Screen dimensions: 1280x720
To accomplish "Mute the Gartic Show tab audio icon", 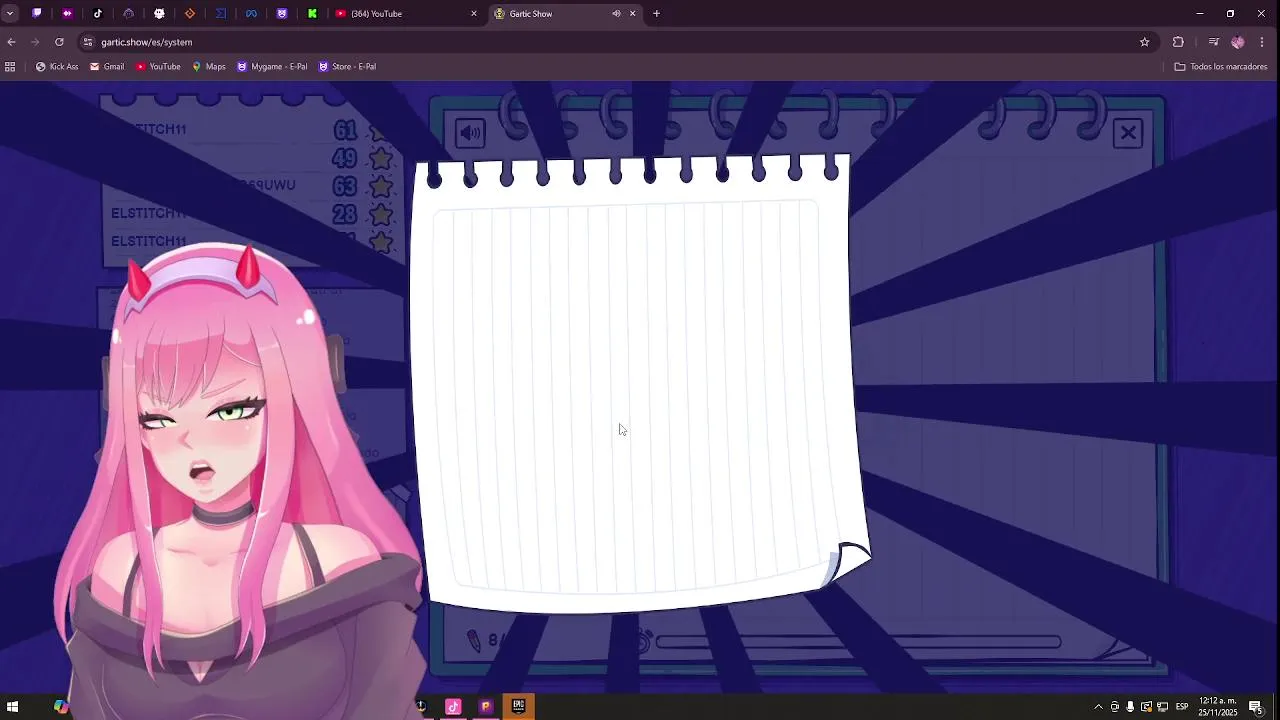I will (x=616, y=14).
